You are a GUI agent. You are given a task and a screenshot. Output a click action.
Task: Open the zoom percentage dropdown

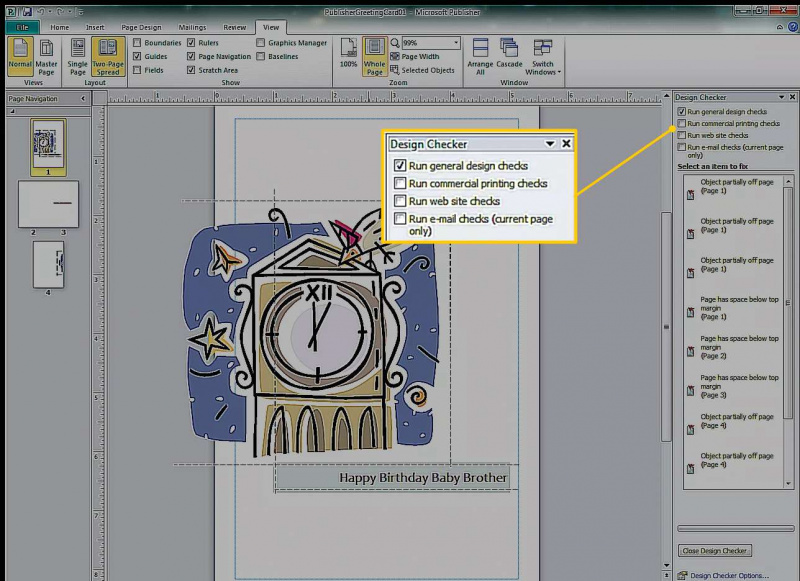(456, 43)
